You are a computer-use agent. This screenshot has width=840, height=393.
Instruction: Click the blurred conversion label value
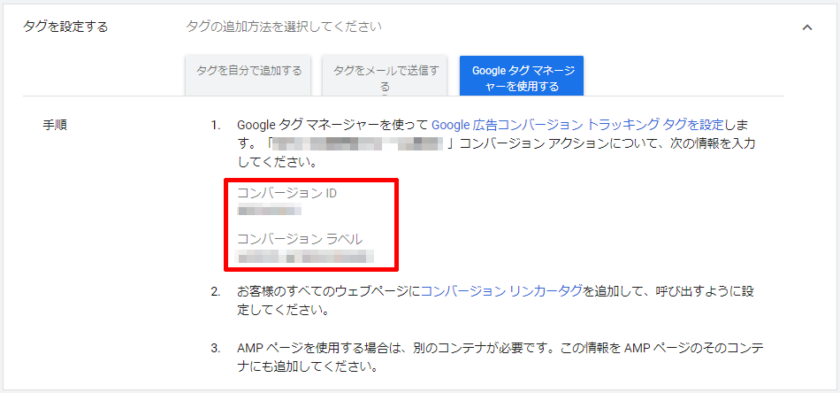pos(306,256)
